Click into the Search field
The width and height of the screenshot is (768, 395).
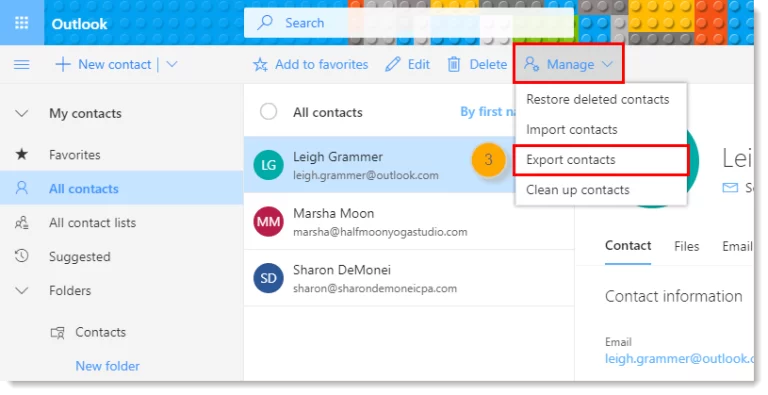click(408, 23)
